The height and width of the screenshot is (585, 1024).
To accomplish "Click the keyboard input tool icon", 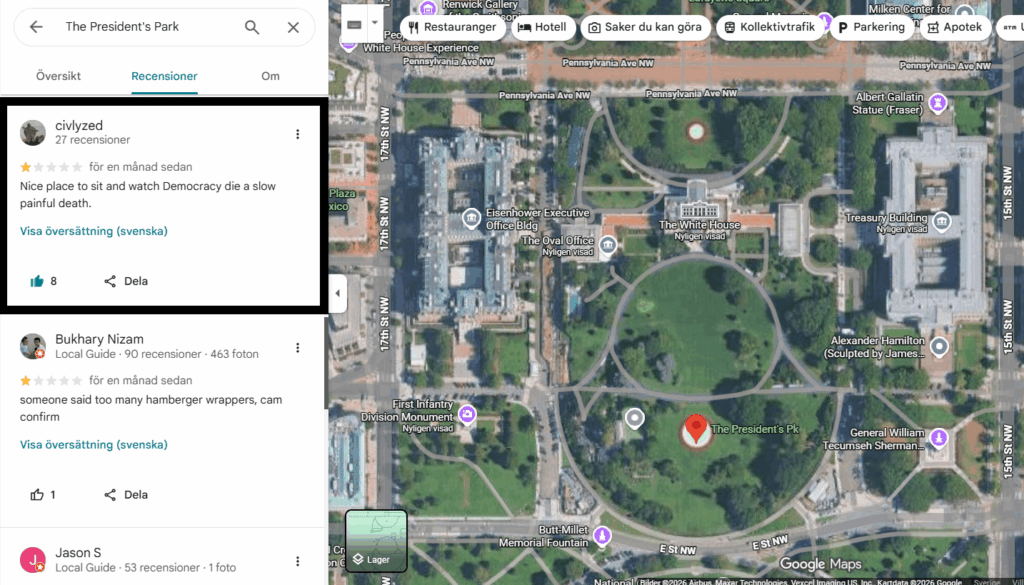I will pyautogui.click(x=355, y=25).
